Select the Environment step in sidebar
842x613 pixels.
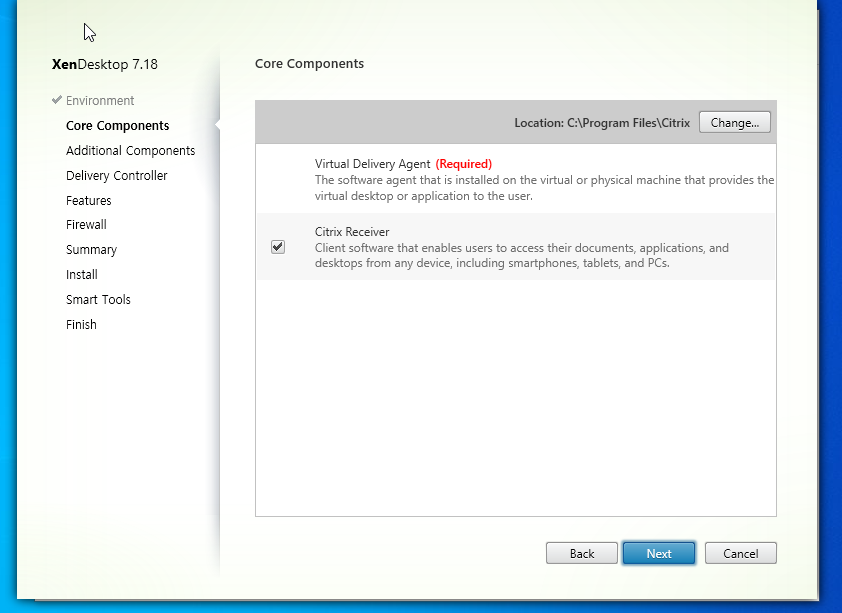point(100,100)
